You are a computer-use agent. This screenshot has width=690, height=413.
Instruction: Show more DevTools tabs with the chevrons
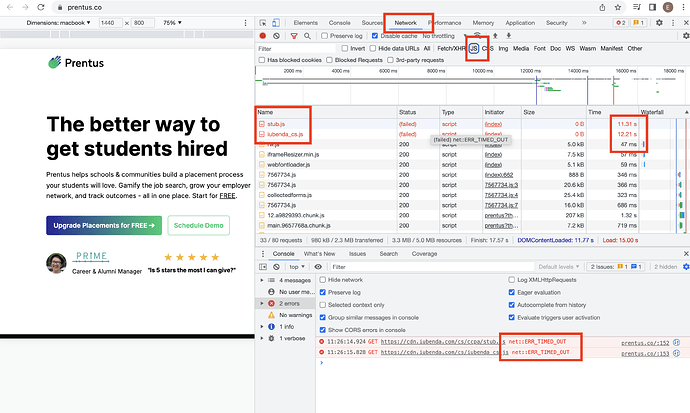coord(584,23)
